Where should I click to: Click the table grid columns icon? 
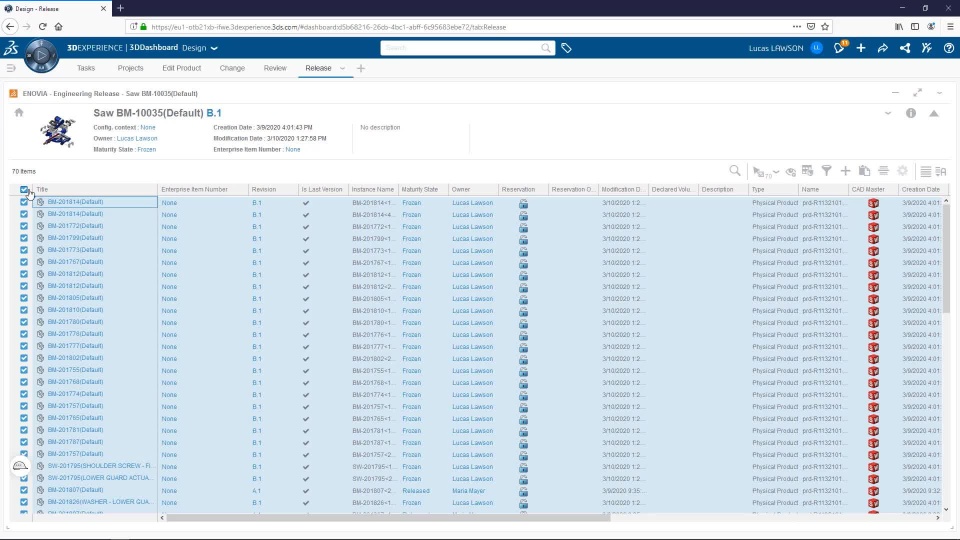click(x=808, y=171)
